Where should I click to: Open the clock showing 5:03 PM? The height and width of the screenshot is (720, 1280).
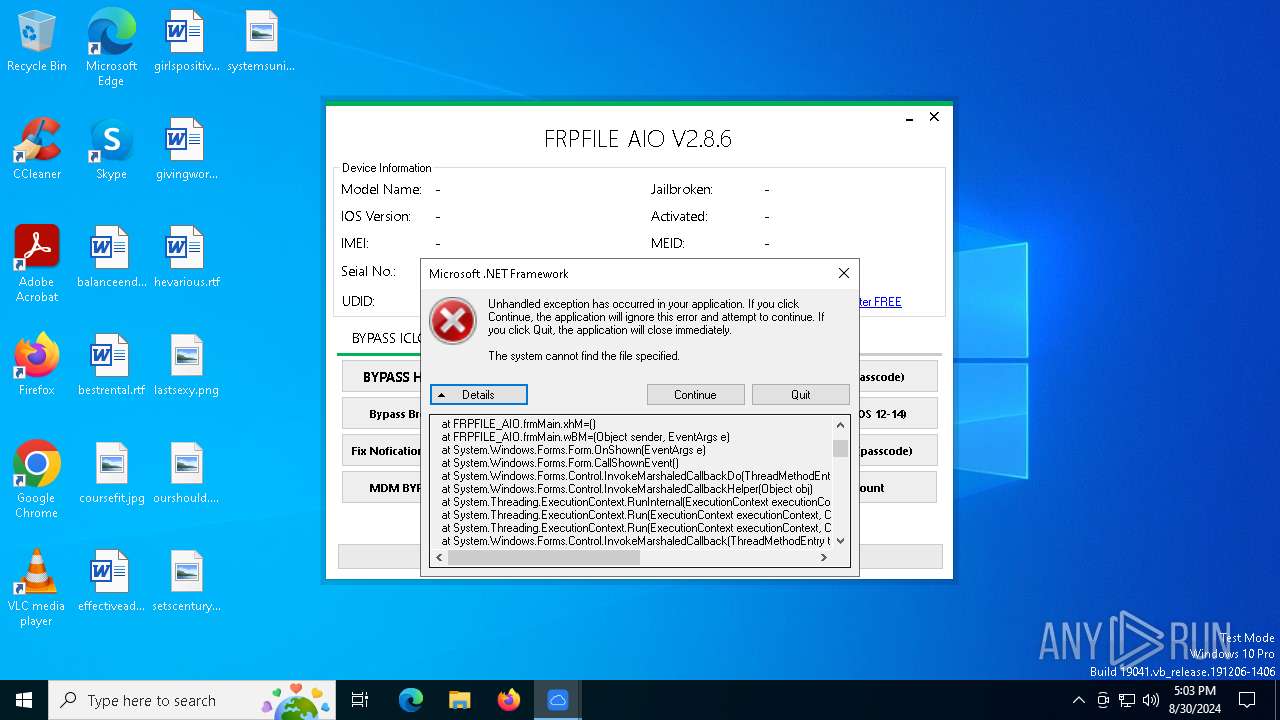coord(1194,700)
